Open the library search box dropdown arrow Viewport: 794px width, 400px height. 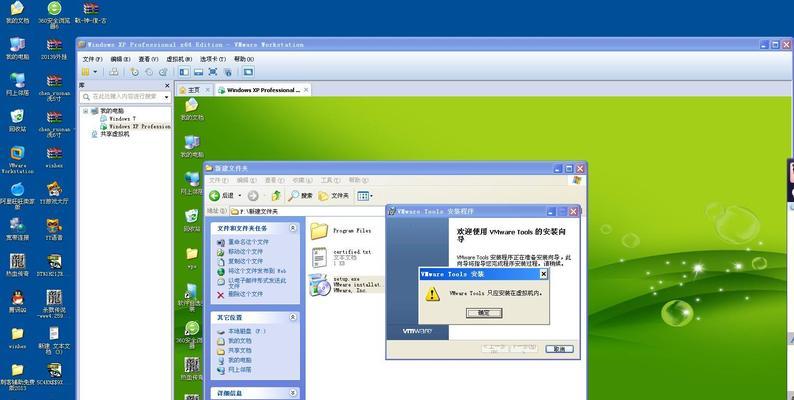pos(166,98)
